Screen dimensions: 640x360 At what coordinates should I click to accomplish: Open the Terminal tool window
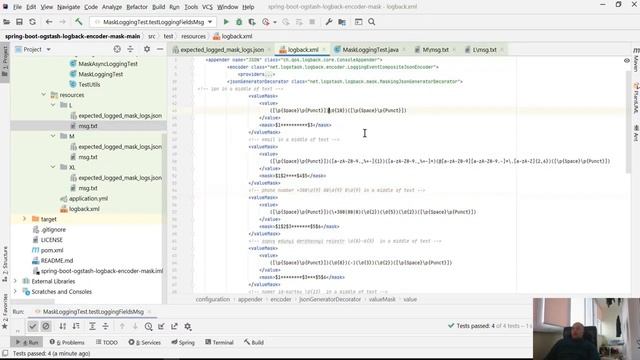pyautogui.click(x=219, y=342)
